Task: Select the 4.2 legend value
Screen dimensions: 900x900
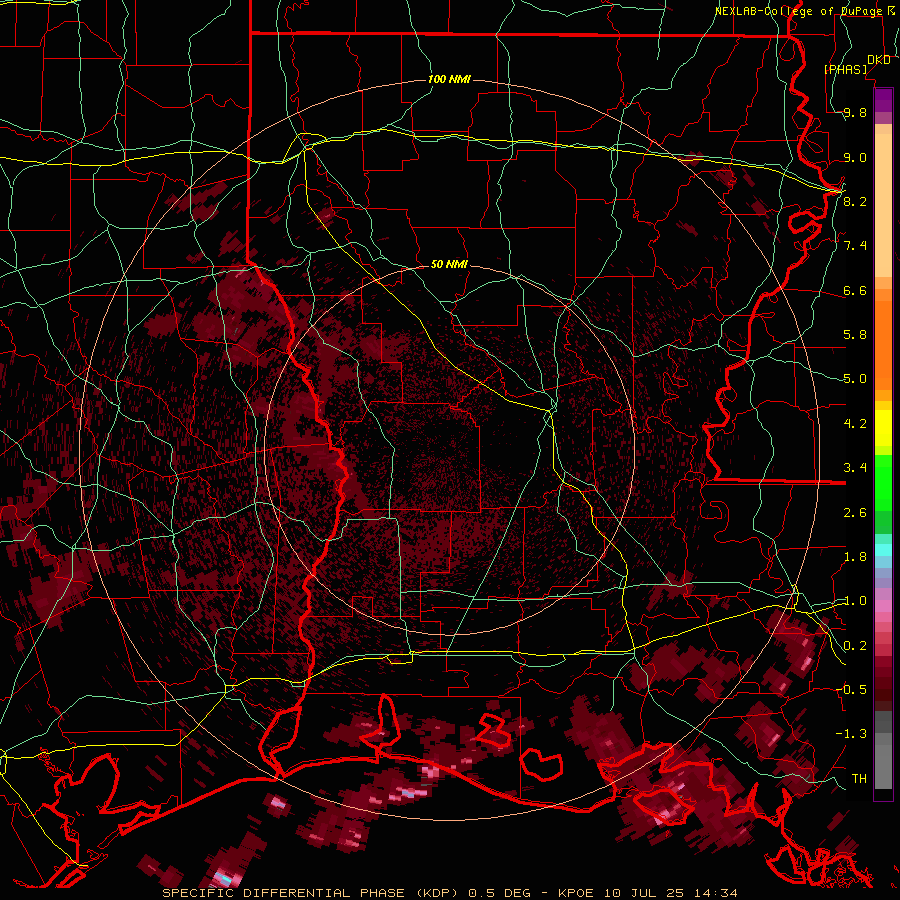Action: [855, 424]
